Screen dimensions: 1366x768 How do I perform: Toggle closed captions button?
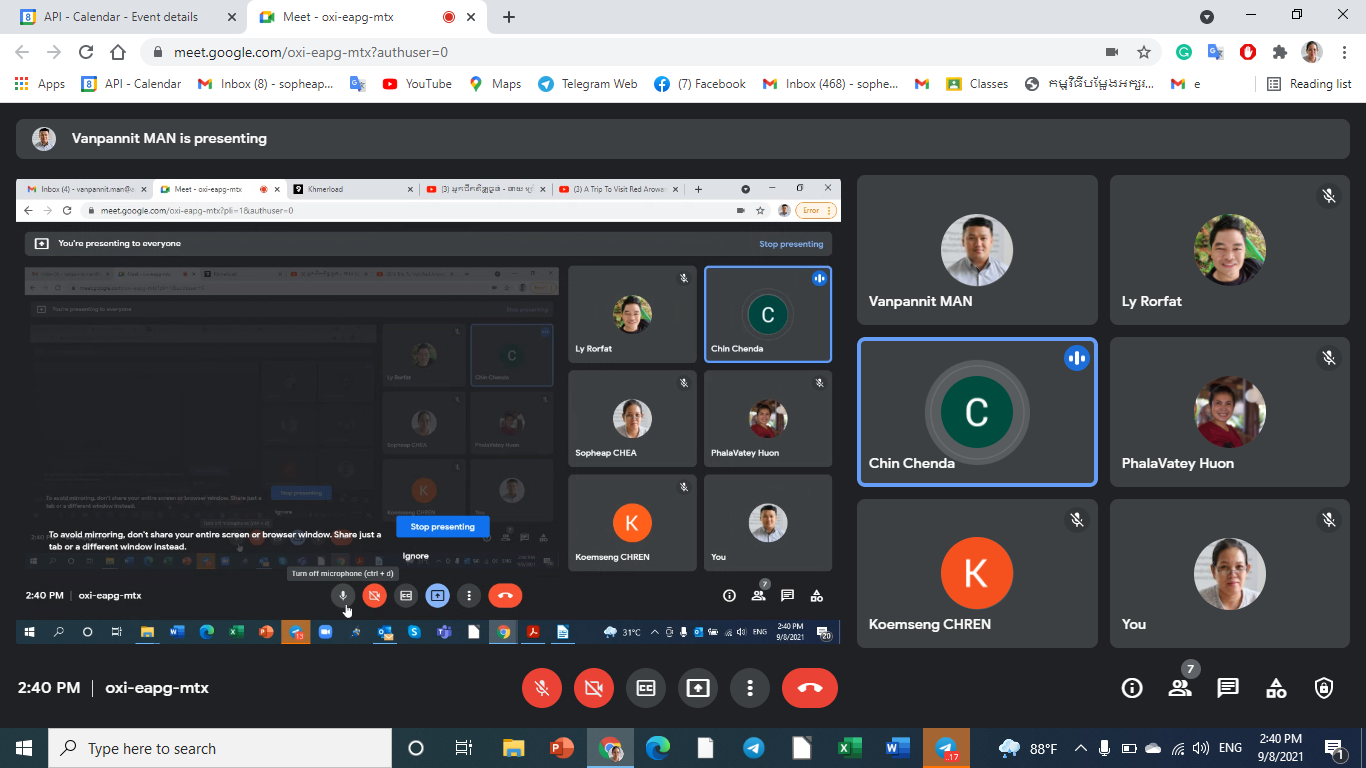[646, 688]
